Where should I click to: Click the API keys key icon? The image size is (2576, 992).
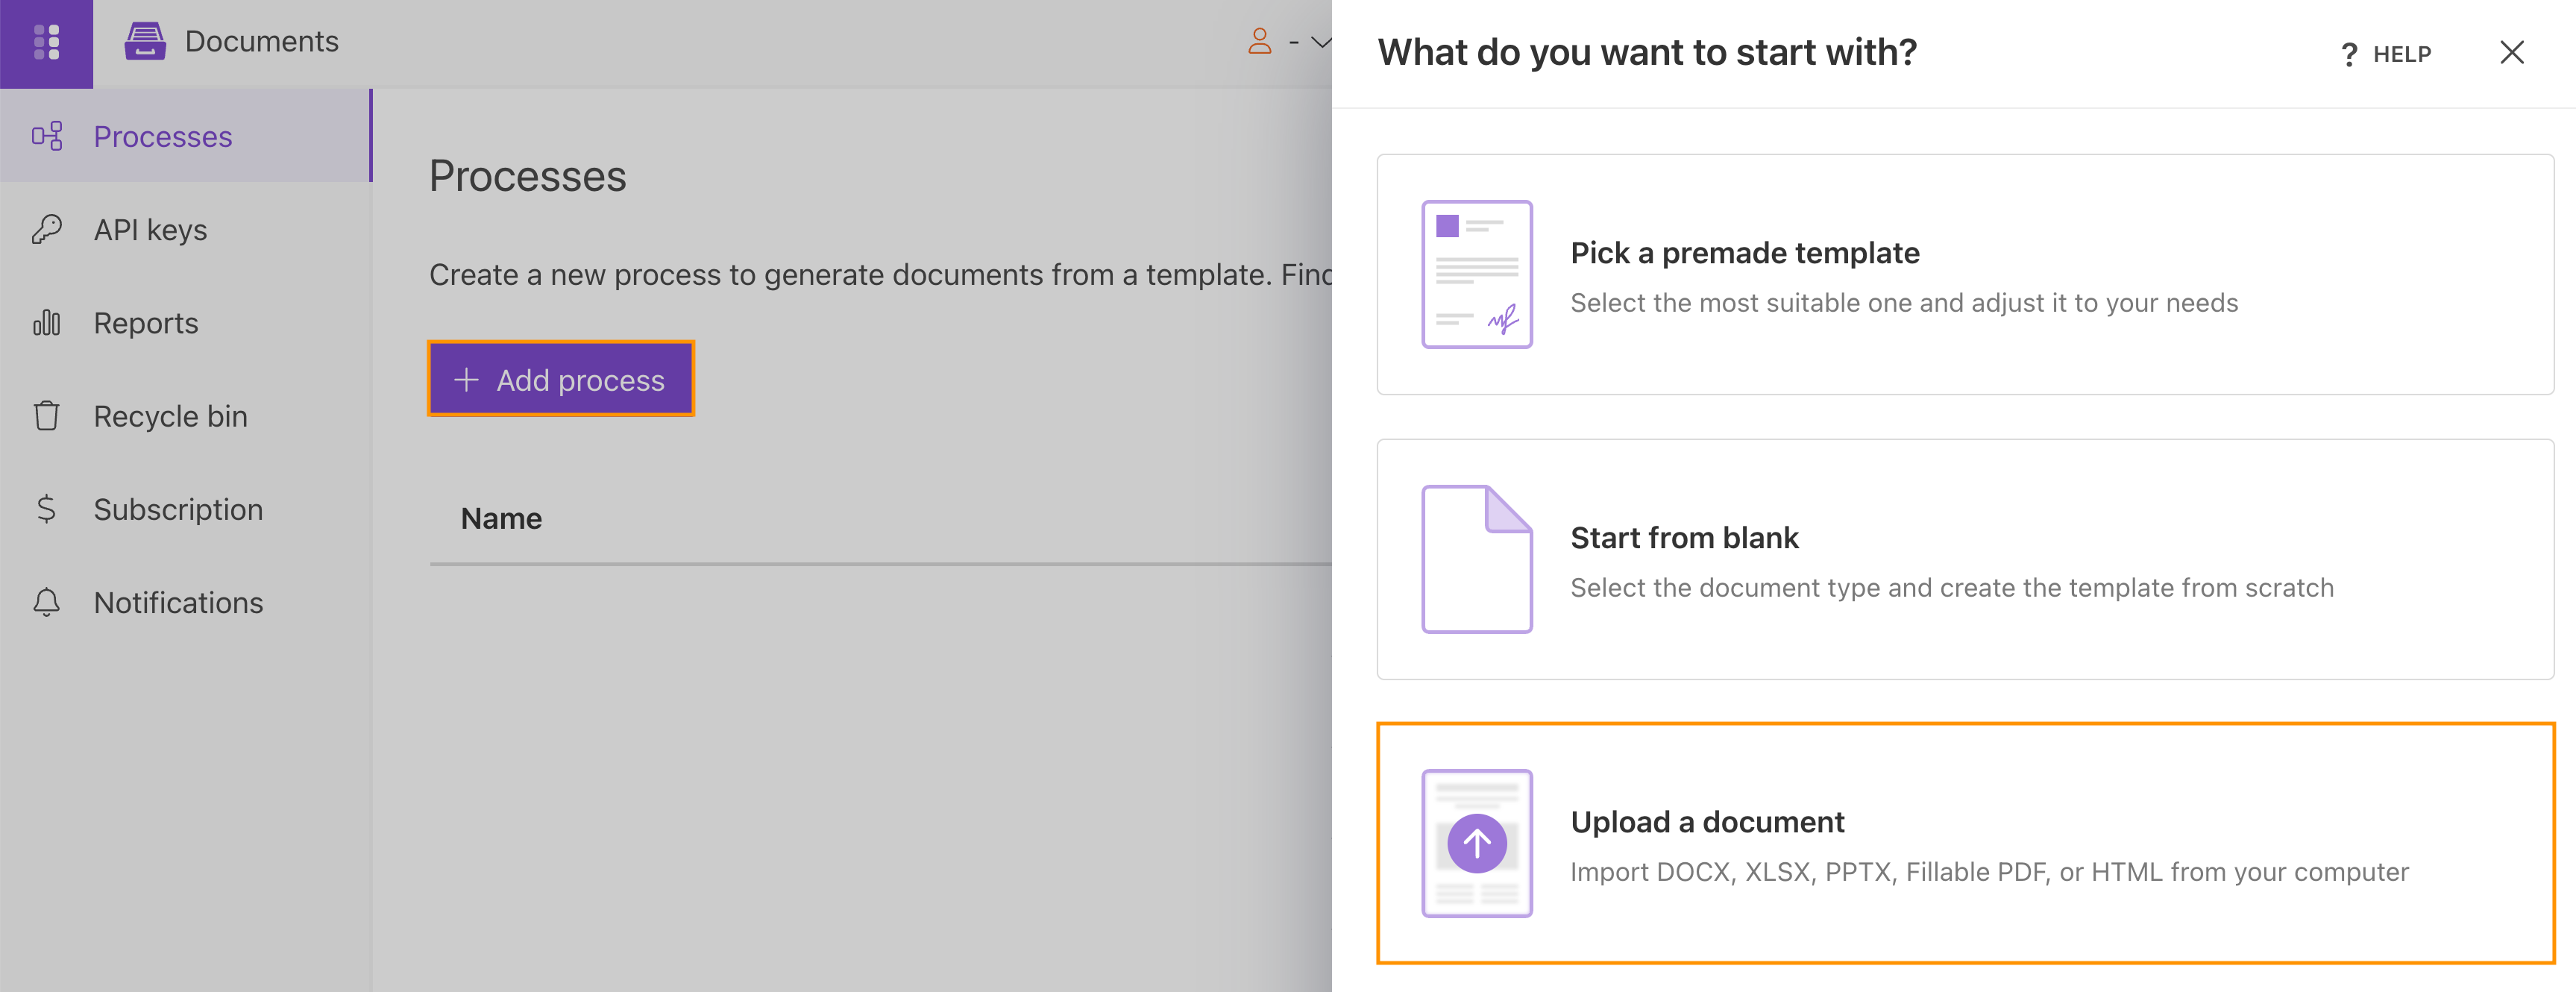coord(47,229)
